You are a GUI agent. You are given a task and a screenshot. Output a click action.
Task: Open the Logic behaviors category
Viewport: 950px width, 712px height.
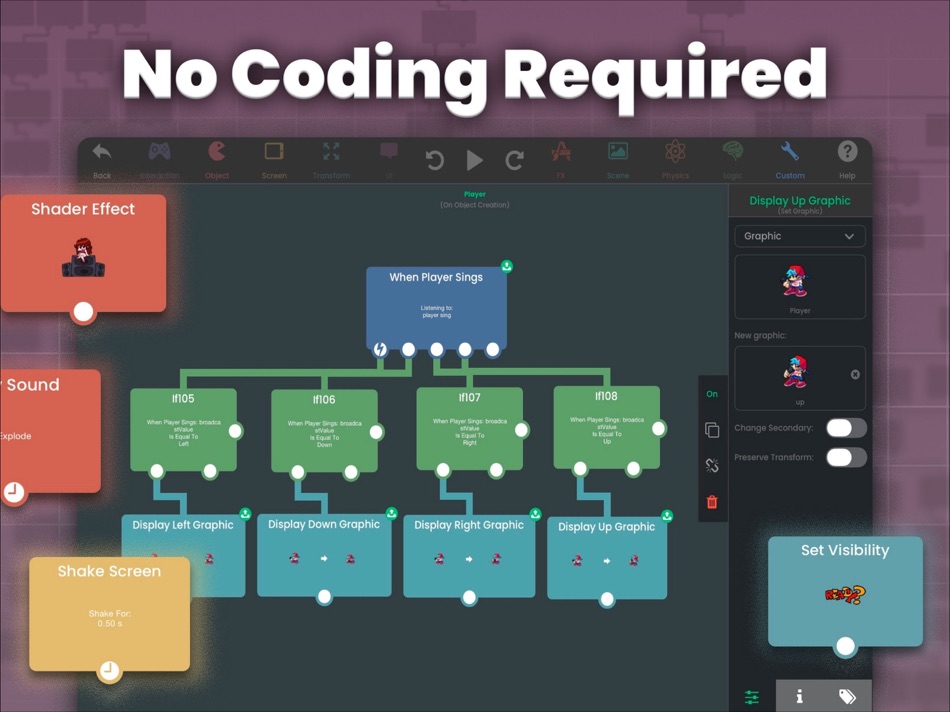tap(732, 159)
